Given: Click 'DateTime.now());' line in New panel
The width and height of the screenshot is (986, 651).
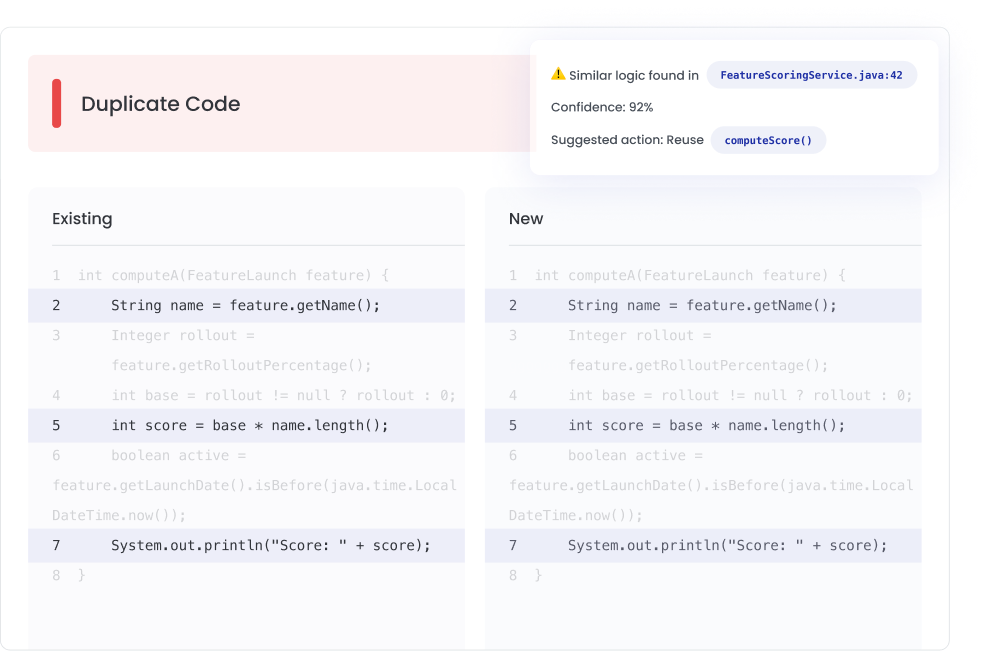Looking at the screenshot, I should point(576,516).
